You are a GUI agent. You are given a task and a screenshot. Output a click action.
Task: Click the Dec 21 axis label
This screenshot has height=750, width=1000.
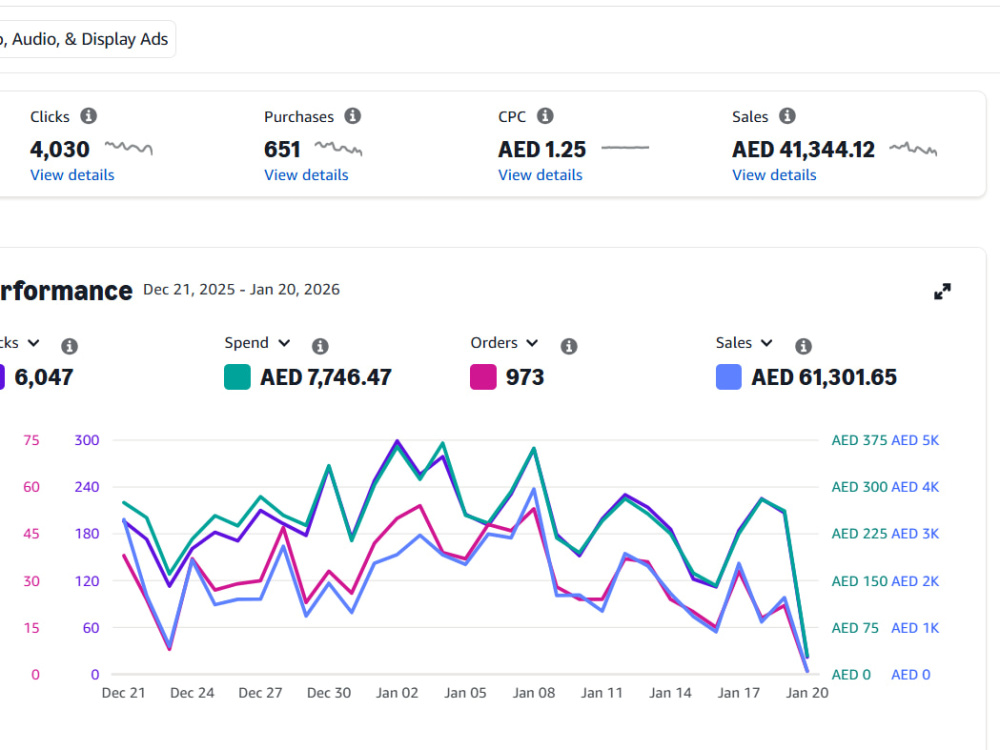124,693
